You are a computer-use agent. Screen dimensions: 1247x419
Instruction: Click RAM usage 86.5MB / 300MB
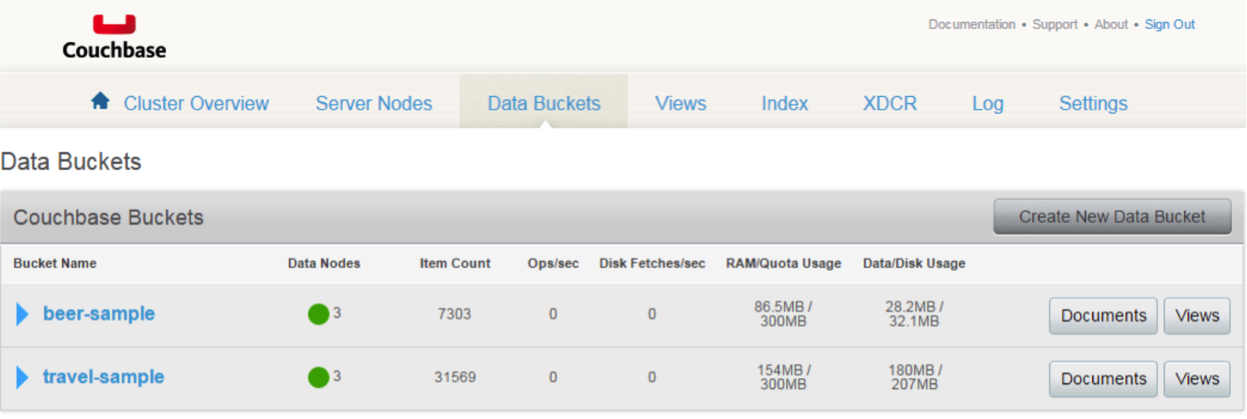(x=782, y=314)
